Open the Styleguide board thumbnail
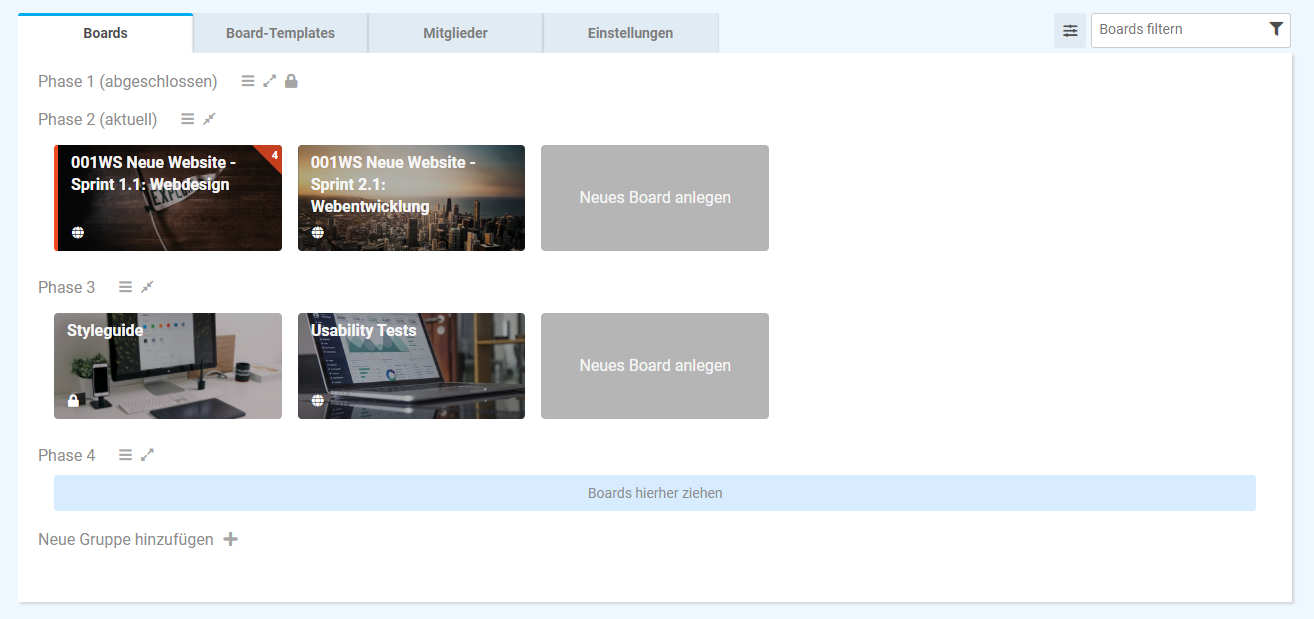The image size is (1314, 619). pos(168,366)
